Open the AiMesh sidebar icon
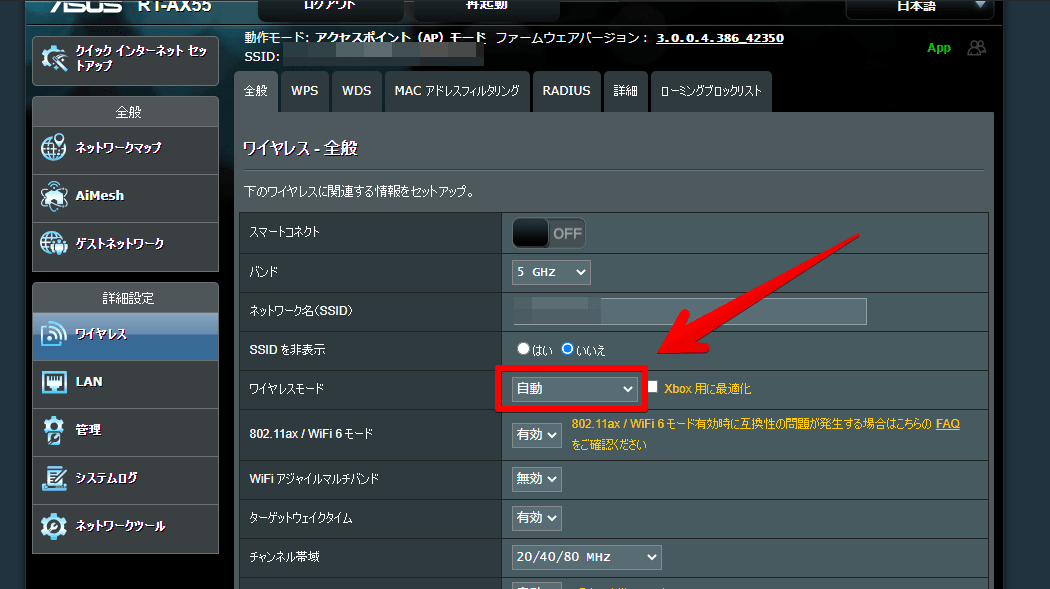This screenshot has width=1050, height=589. pos(54,196)
